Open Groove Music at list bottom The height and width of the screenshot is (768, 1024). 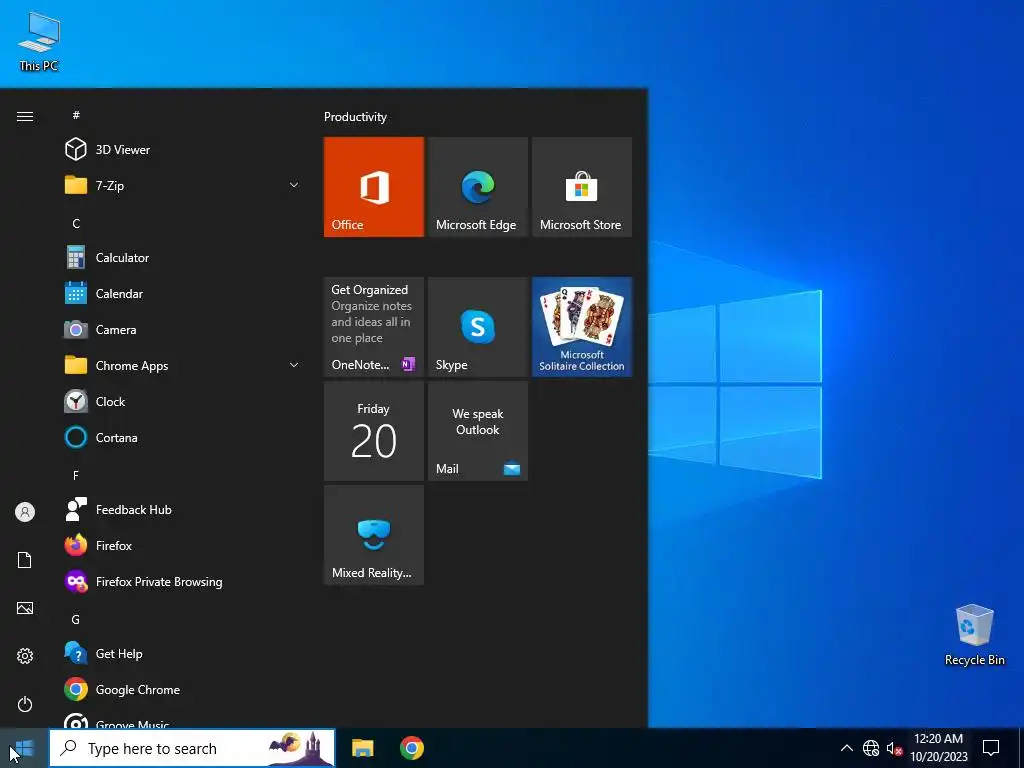click(x=183, y=719)
